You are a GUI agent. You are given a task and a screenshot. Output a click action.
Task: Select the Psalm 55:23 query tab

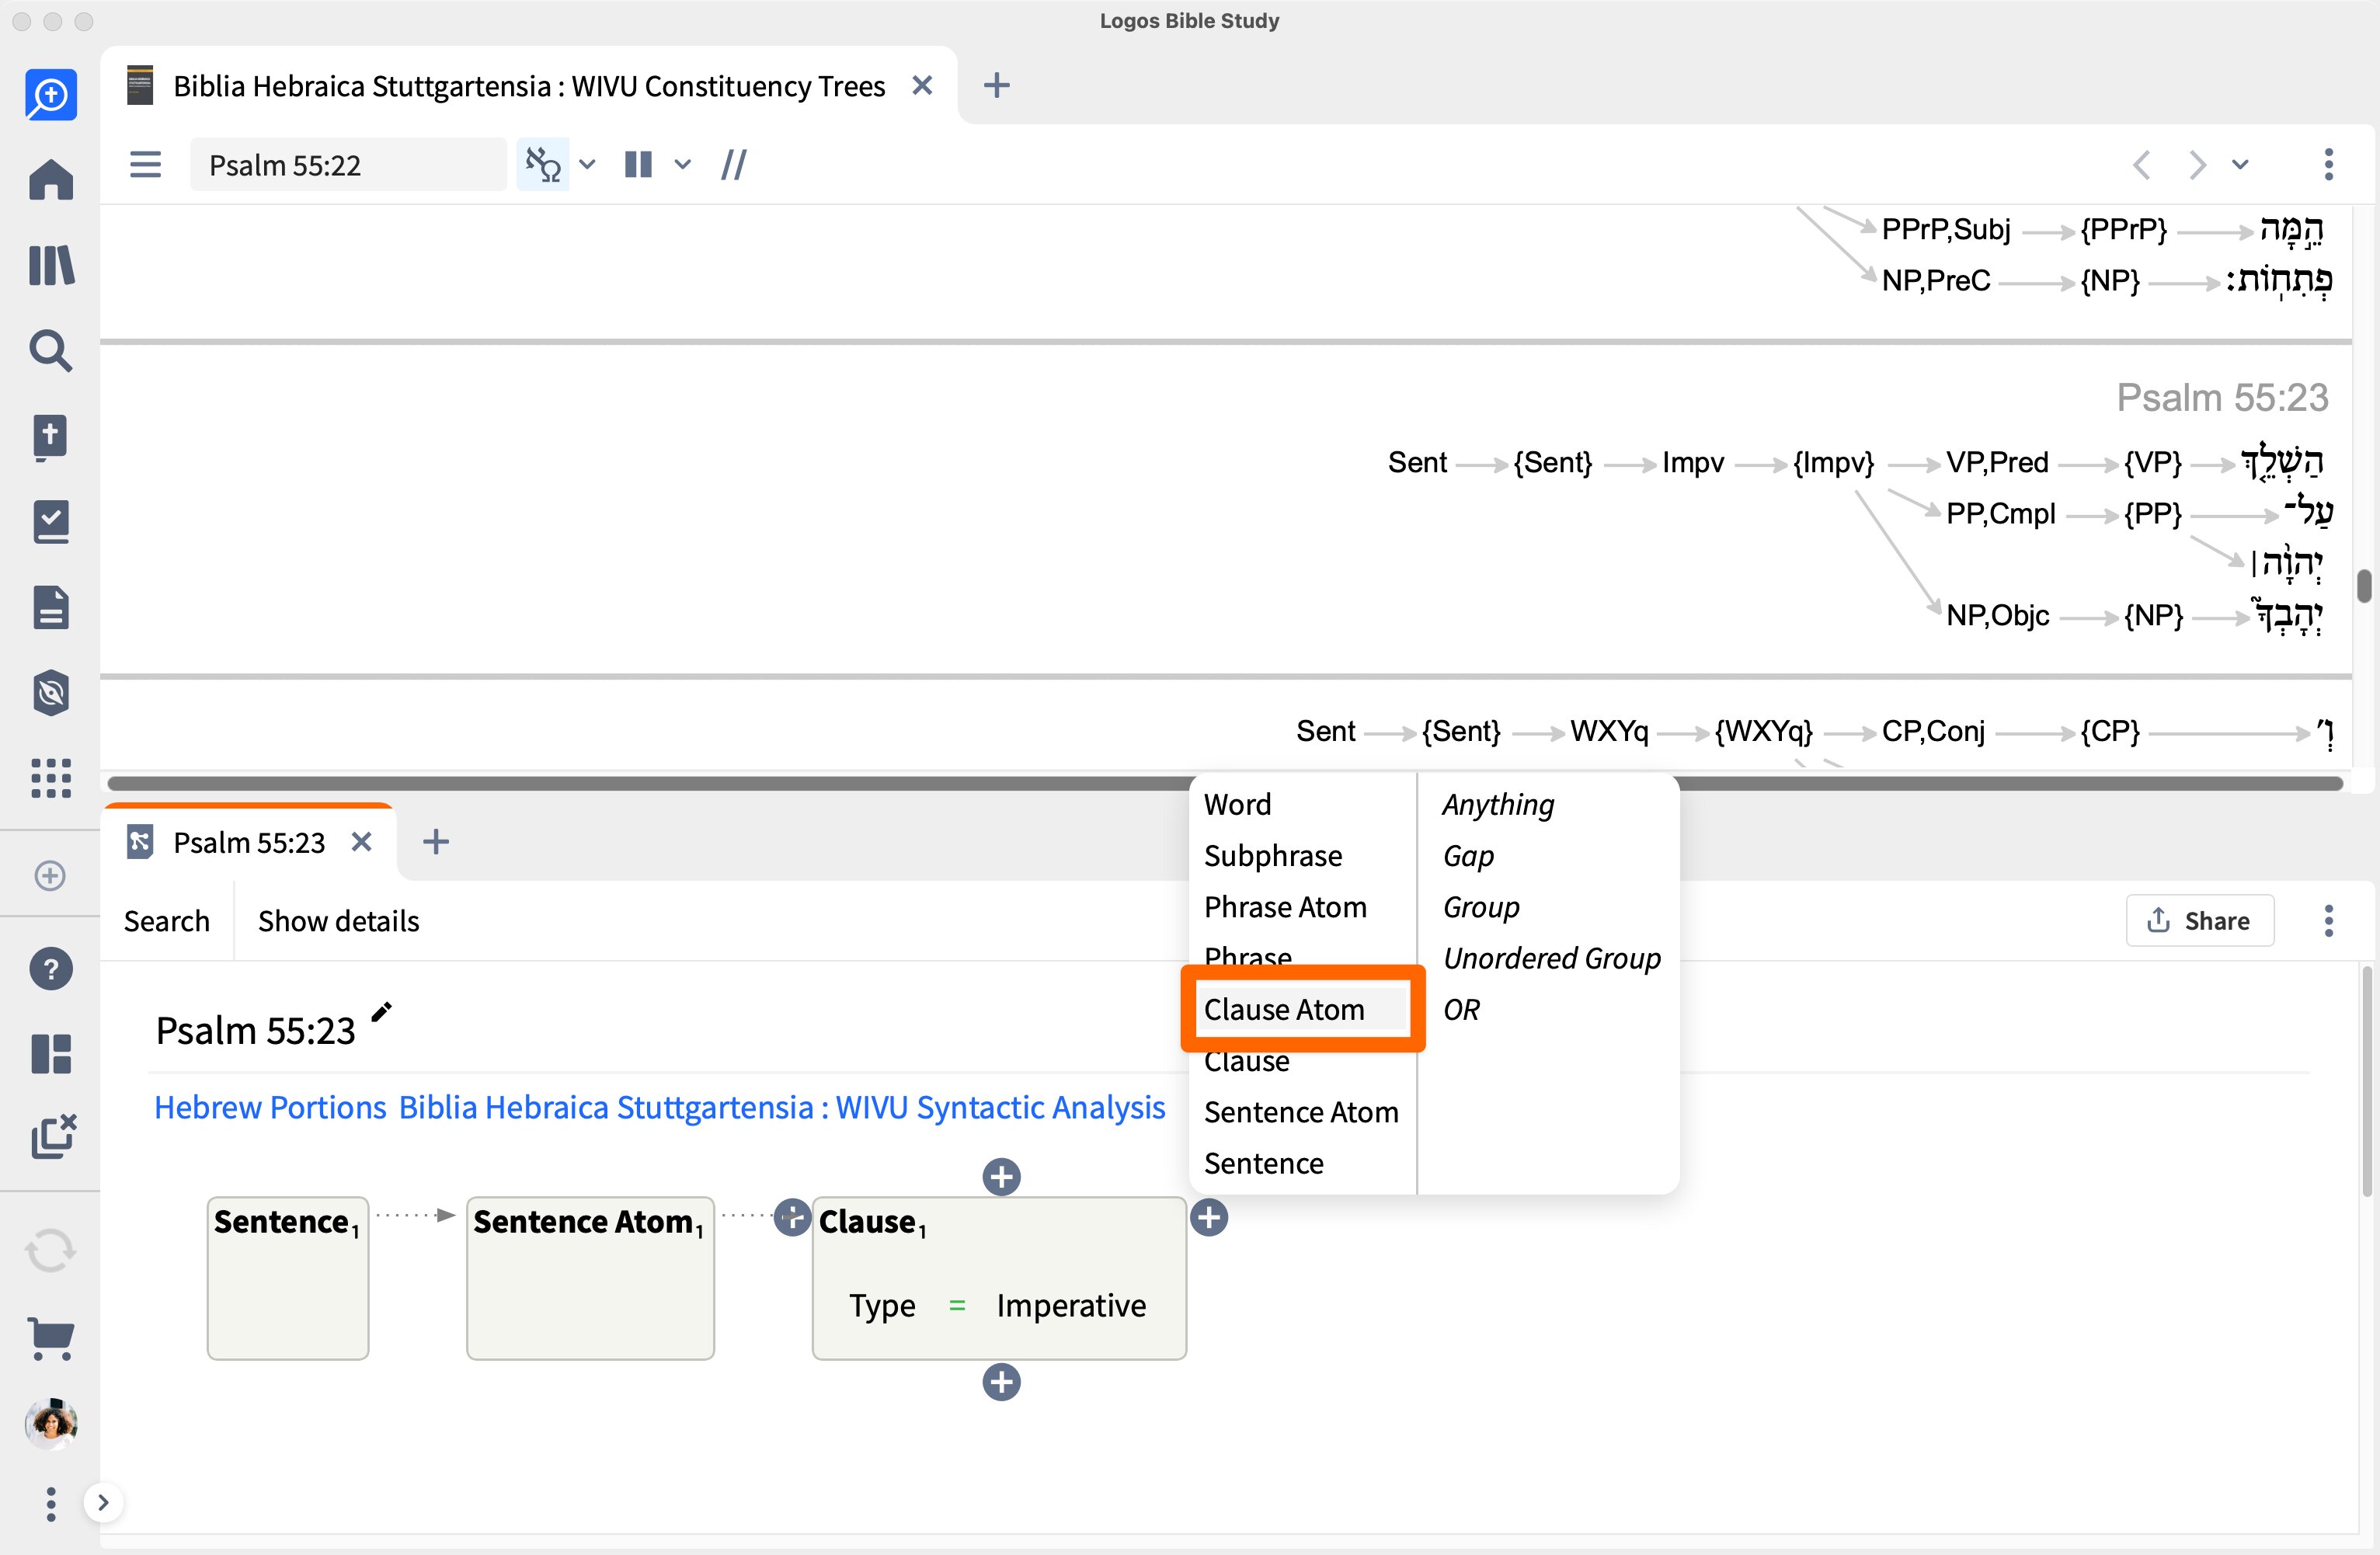(x=249, y=842)
